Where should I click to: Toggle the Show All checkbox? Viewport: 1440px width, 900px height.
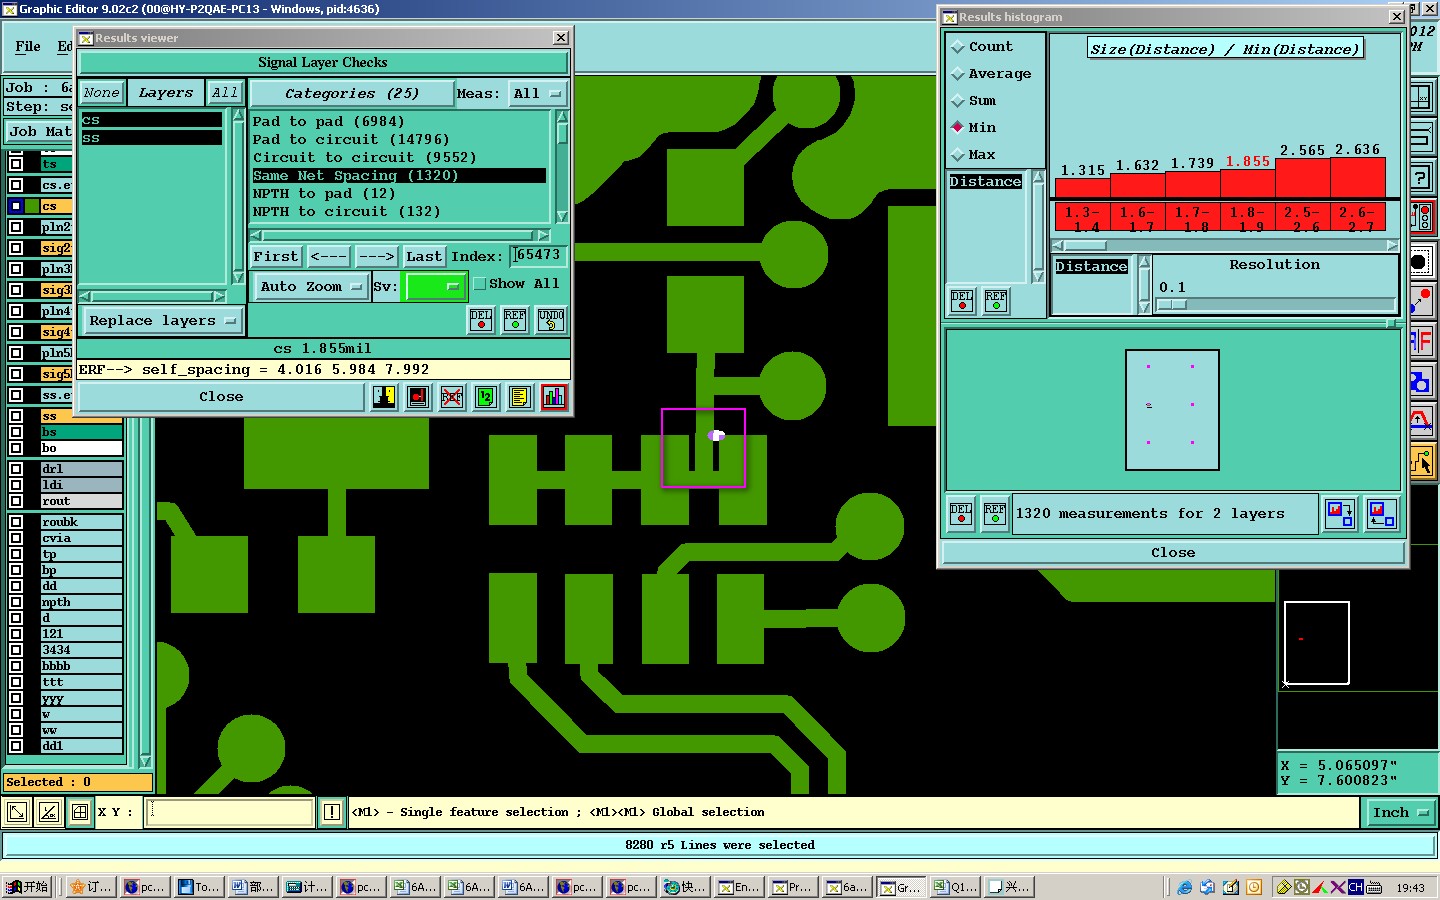coord(480,284)
